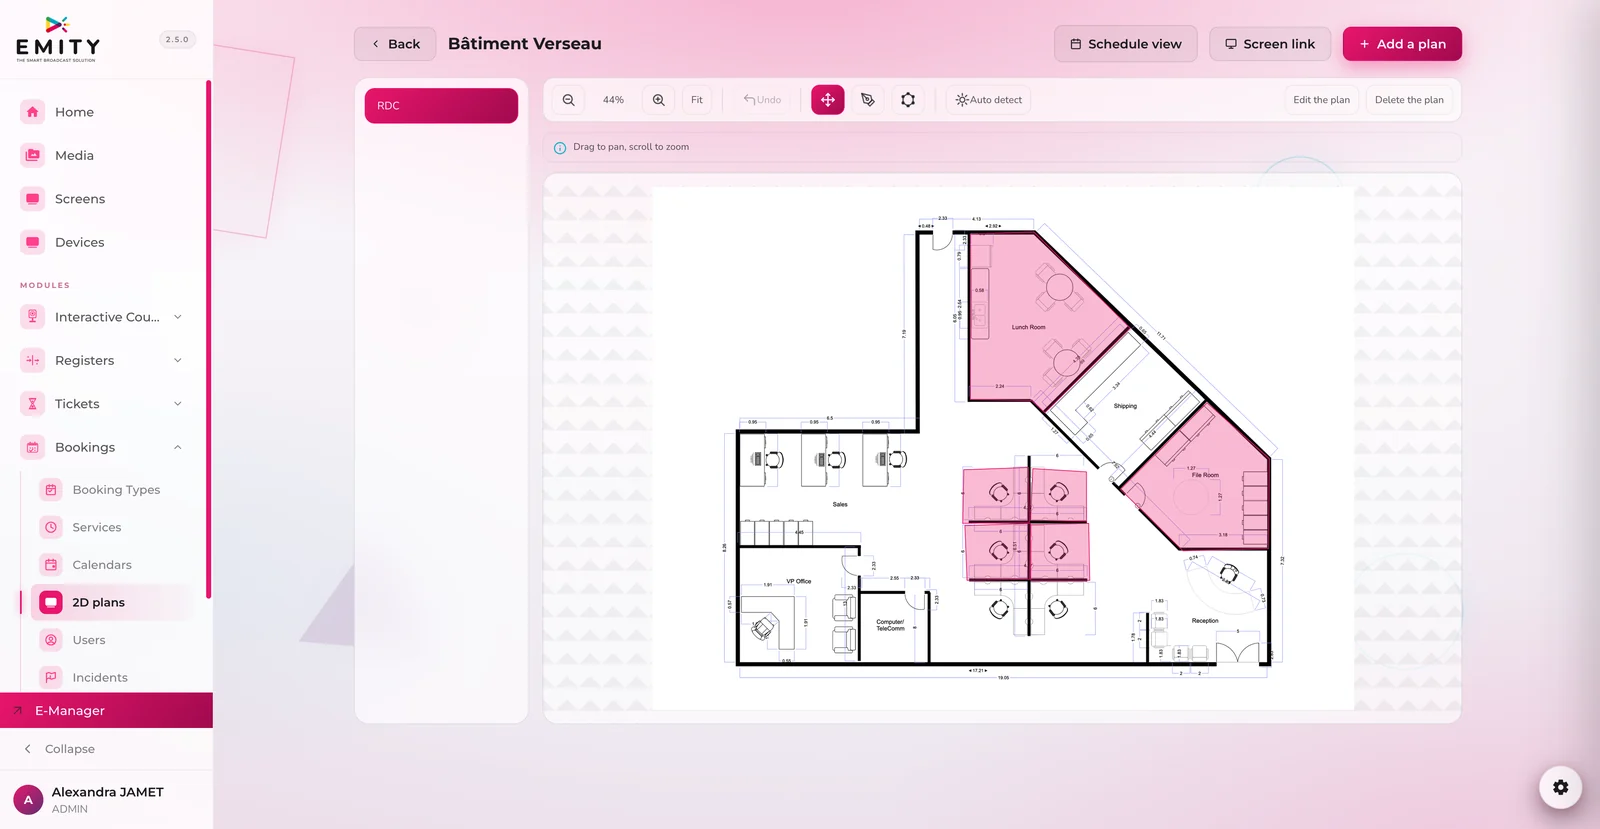Viewport: 1600px width, 829px height.
Task: Open the E-Manager menu item
Action: point(106,711)
